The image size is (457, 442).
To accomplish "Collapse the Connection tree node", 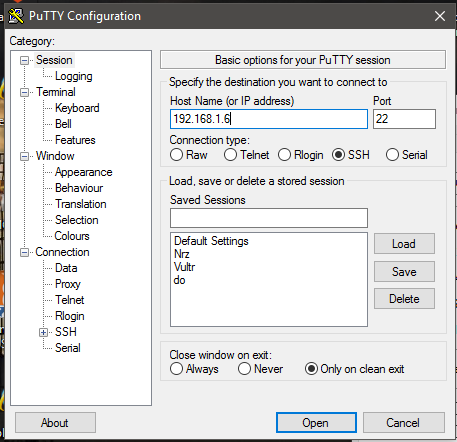I will tap(24, 252).
